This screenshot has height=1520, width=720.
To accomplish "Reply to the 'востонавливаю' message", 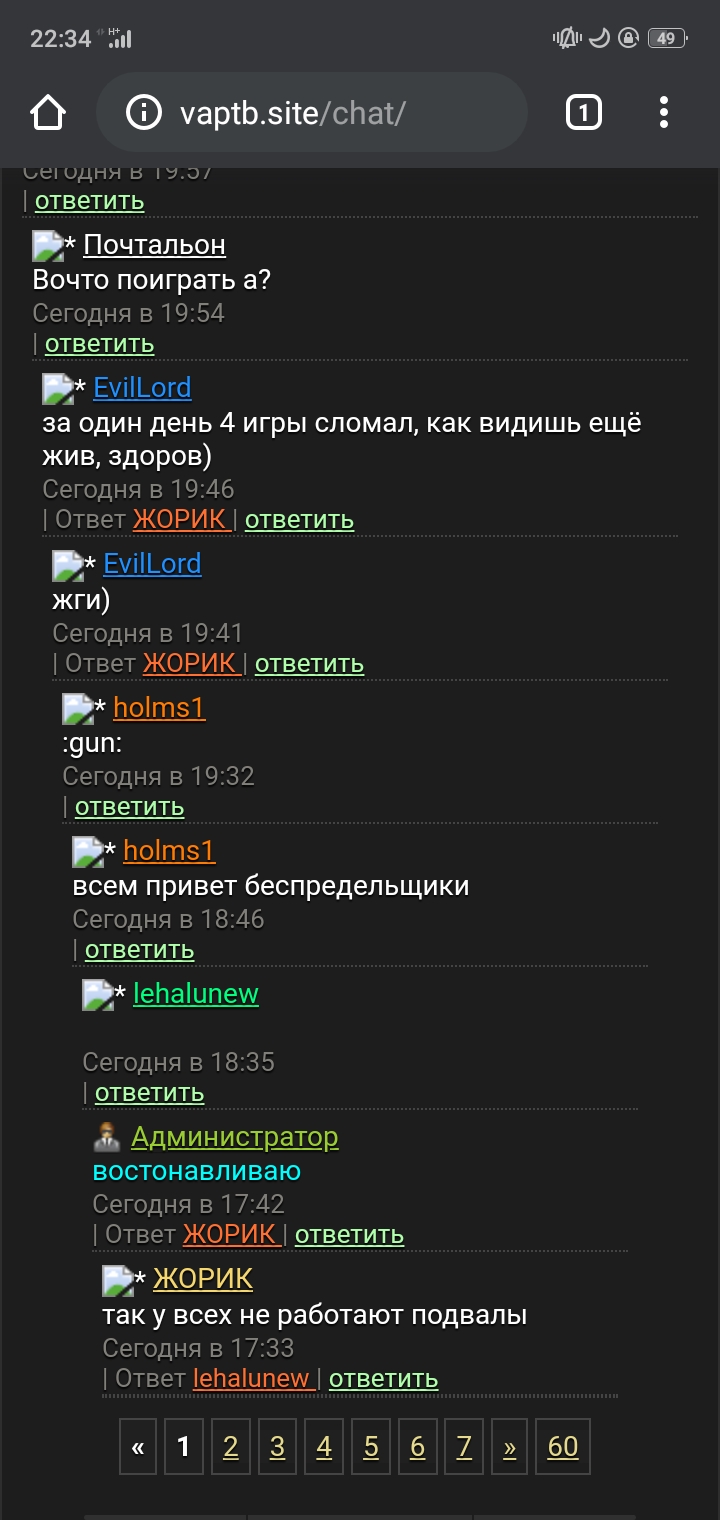I will [349, 1235].
